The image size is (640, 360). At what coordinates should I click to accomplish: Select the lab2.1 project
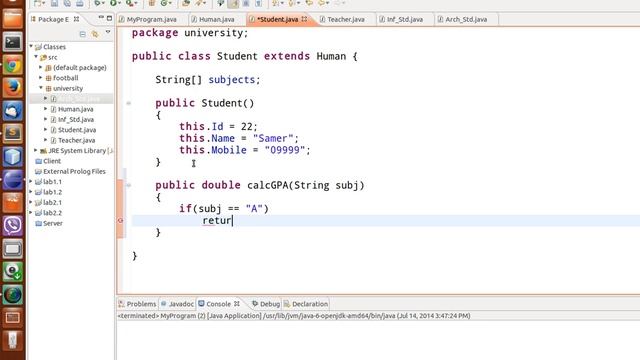pos(52,202)
